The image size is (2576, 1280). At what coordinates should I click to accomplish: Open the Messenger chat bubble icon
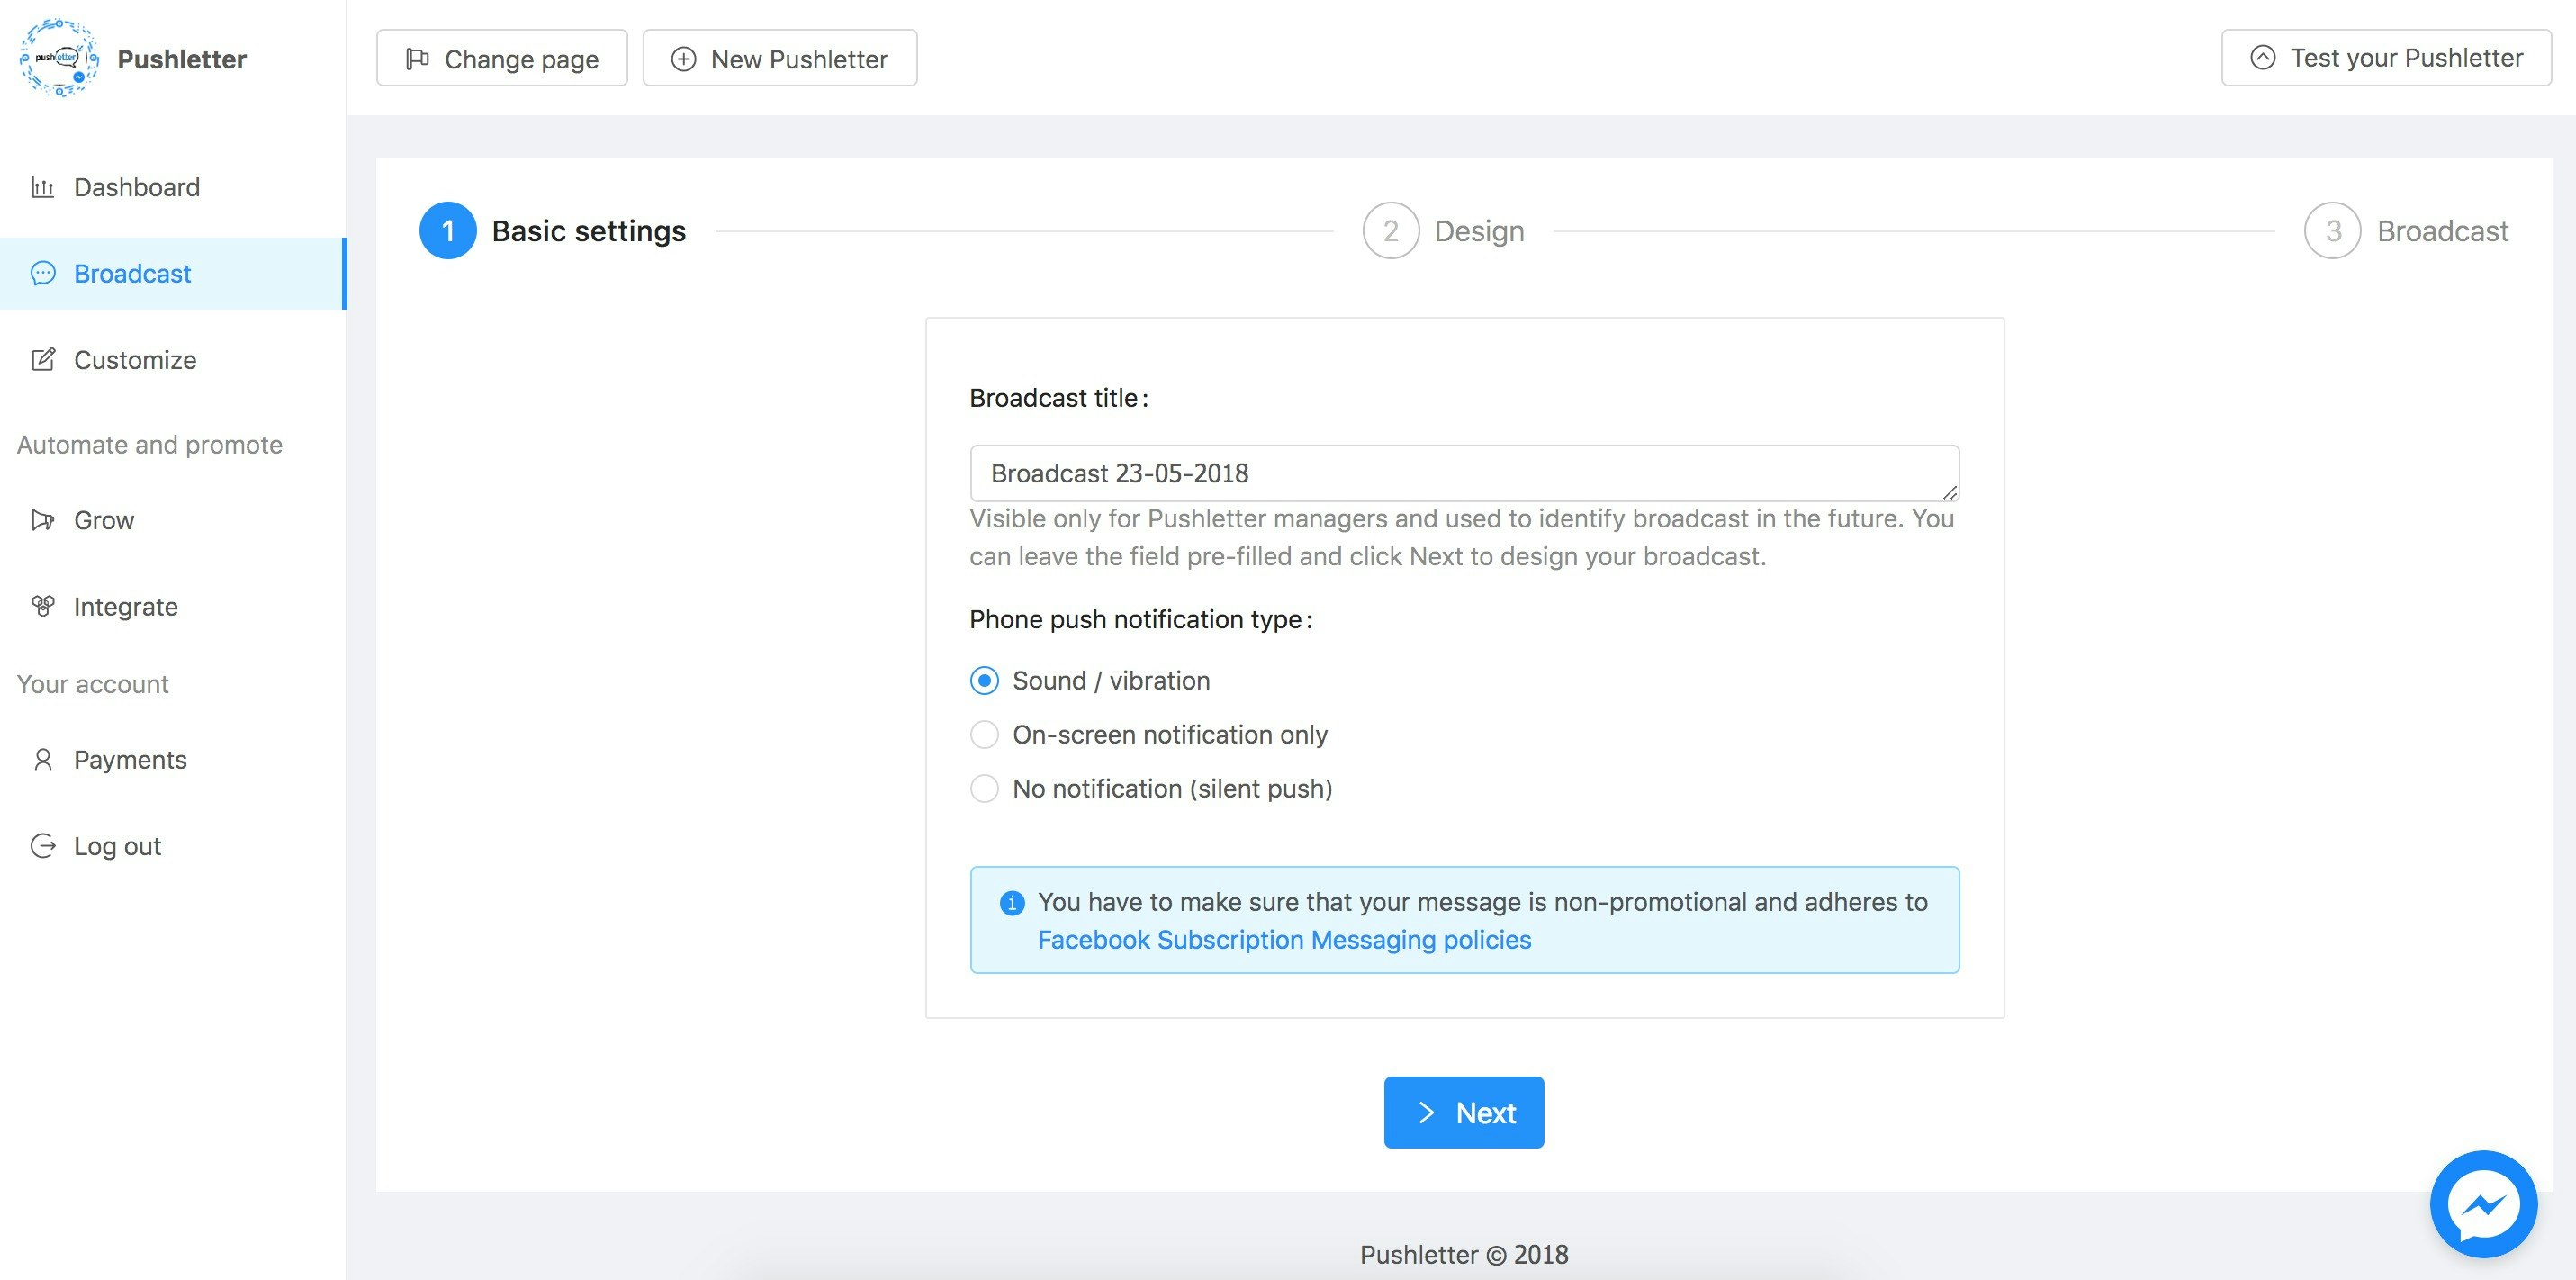tap(2483, 1204)
